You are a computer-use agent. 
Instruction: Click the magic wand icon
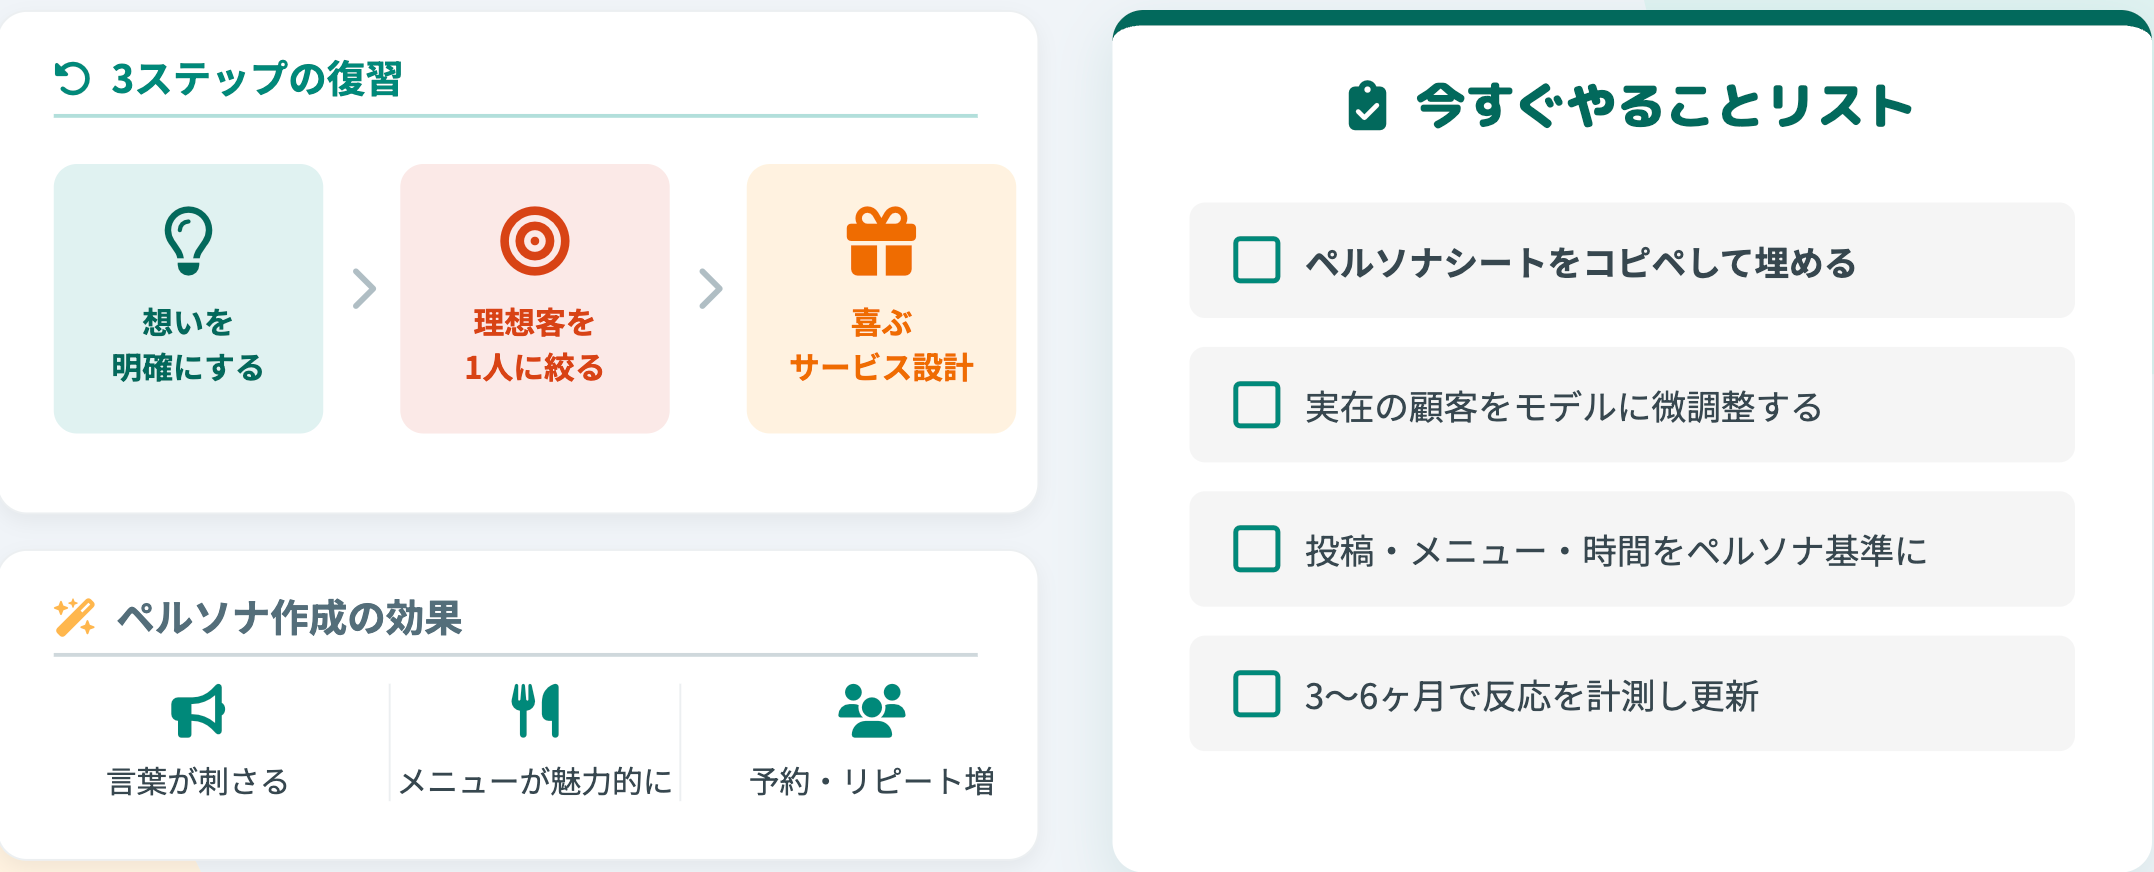pyautogui.click(x=75, y=617)
